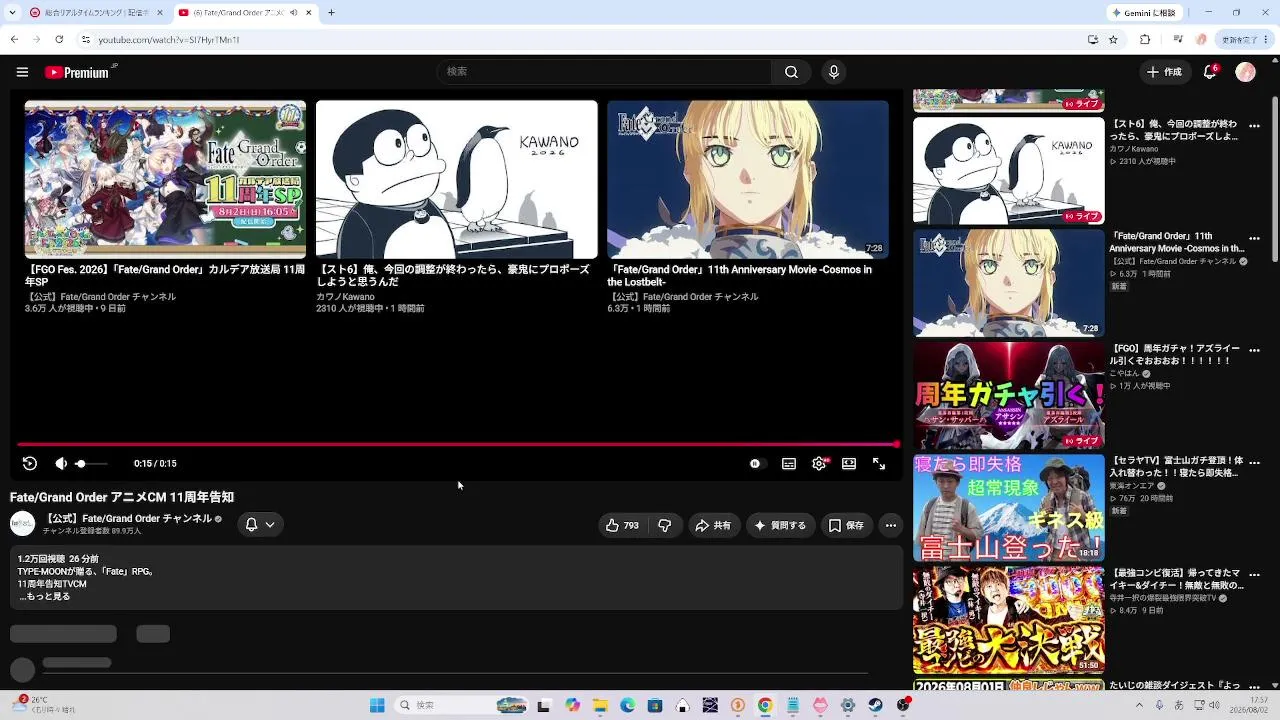Replay the video with the replay button
1280x720 pixels.
pyautogui.click(x=30, y=463)
